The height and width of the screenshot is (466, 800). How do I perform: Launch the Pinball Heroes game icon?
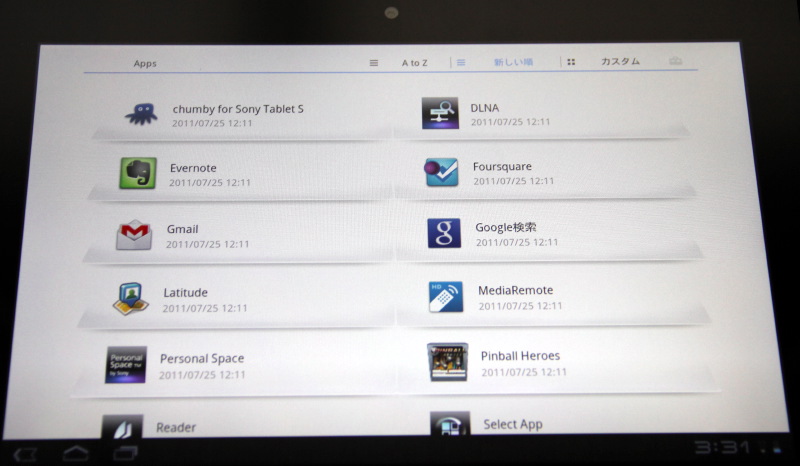click(x=447, y=362)
